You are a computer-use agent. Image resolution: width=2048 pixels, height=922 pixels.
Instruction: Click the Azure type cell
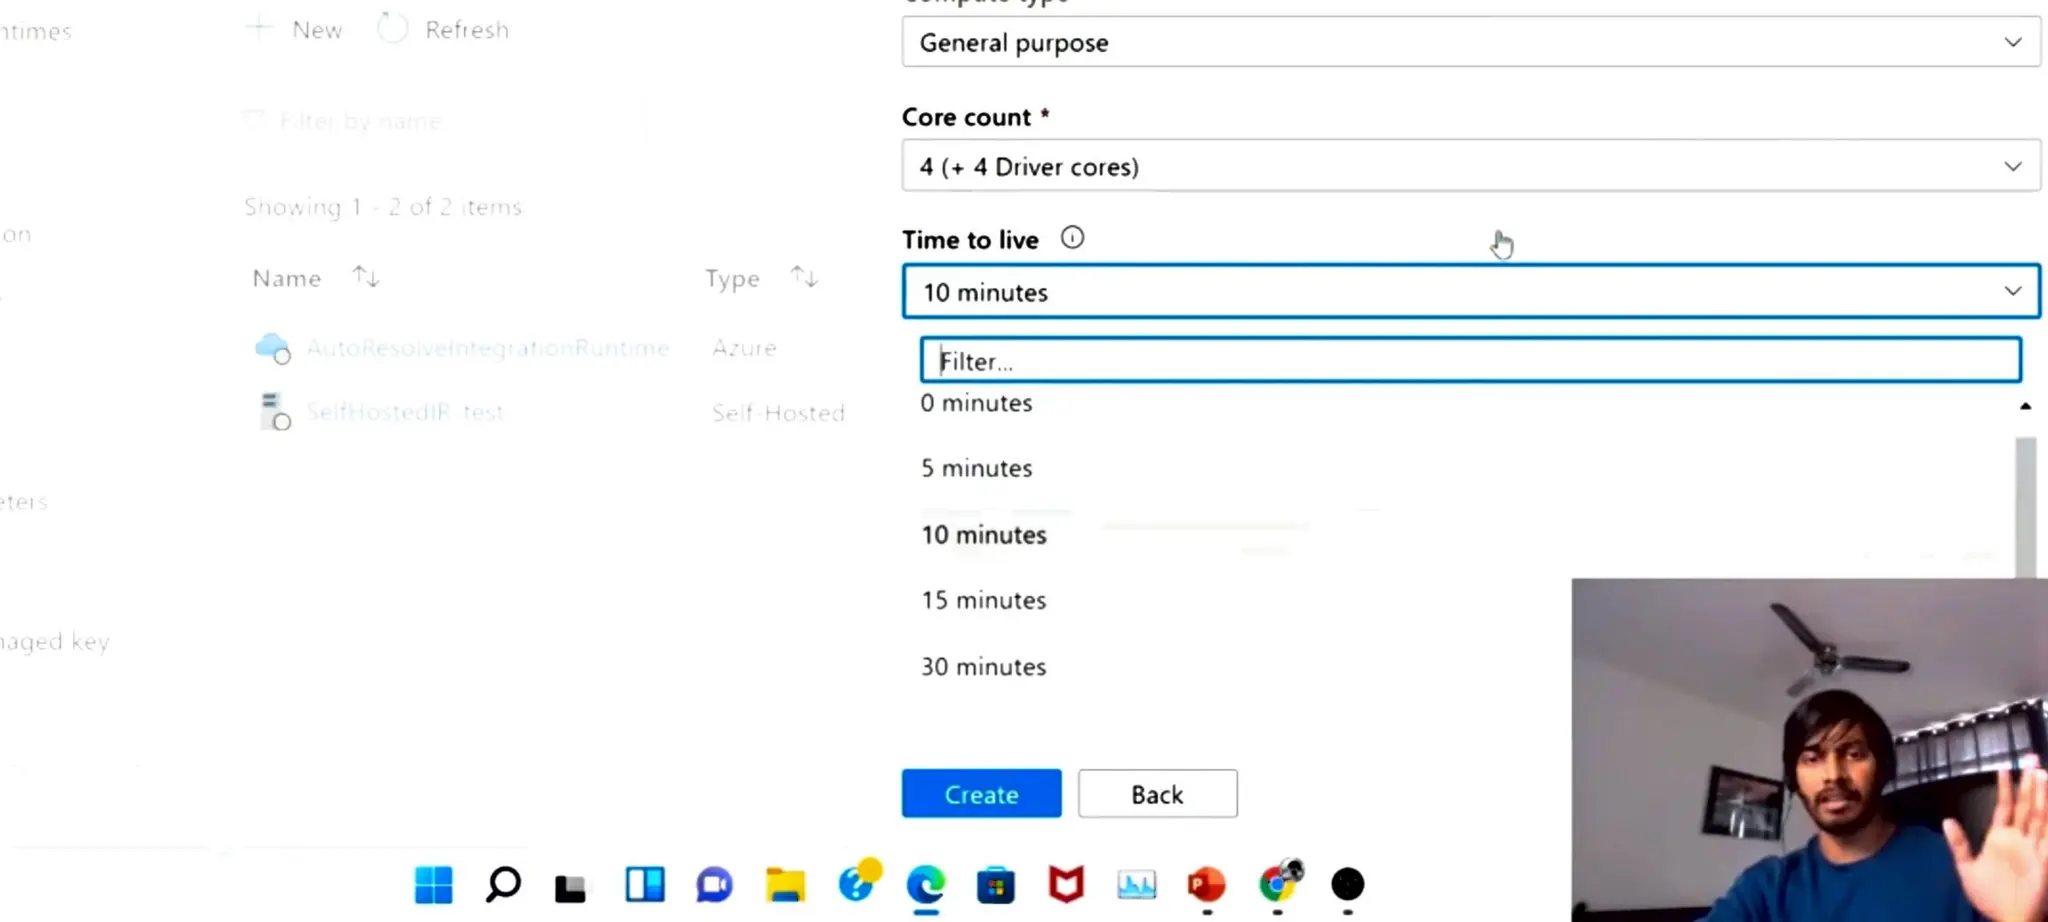[745, 348]
